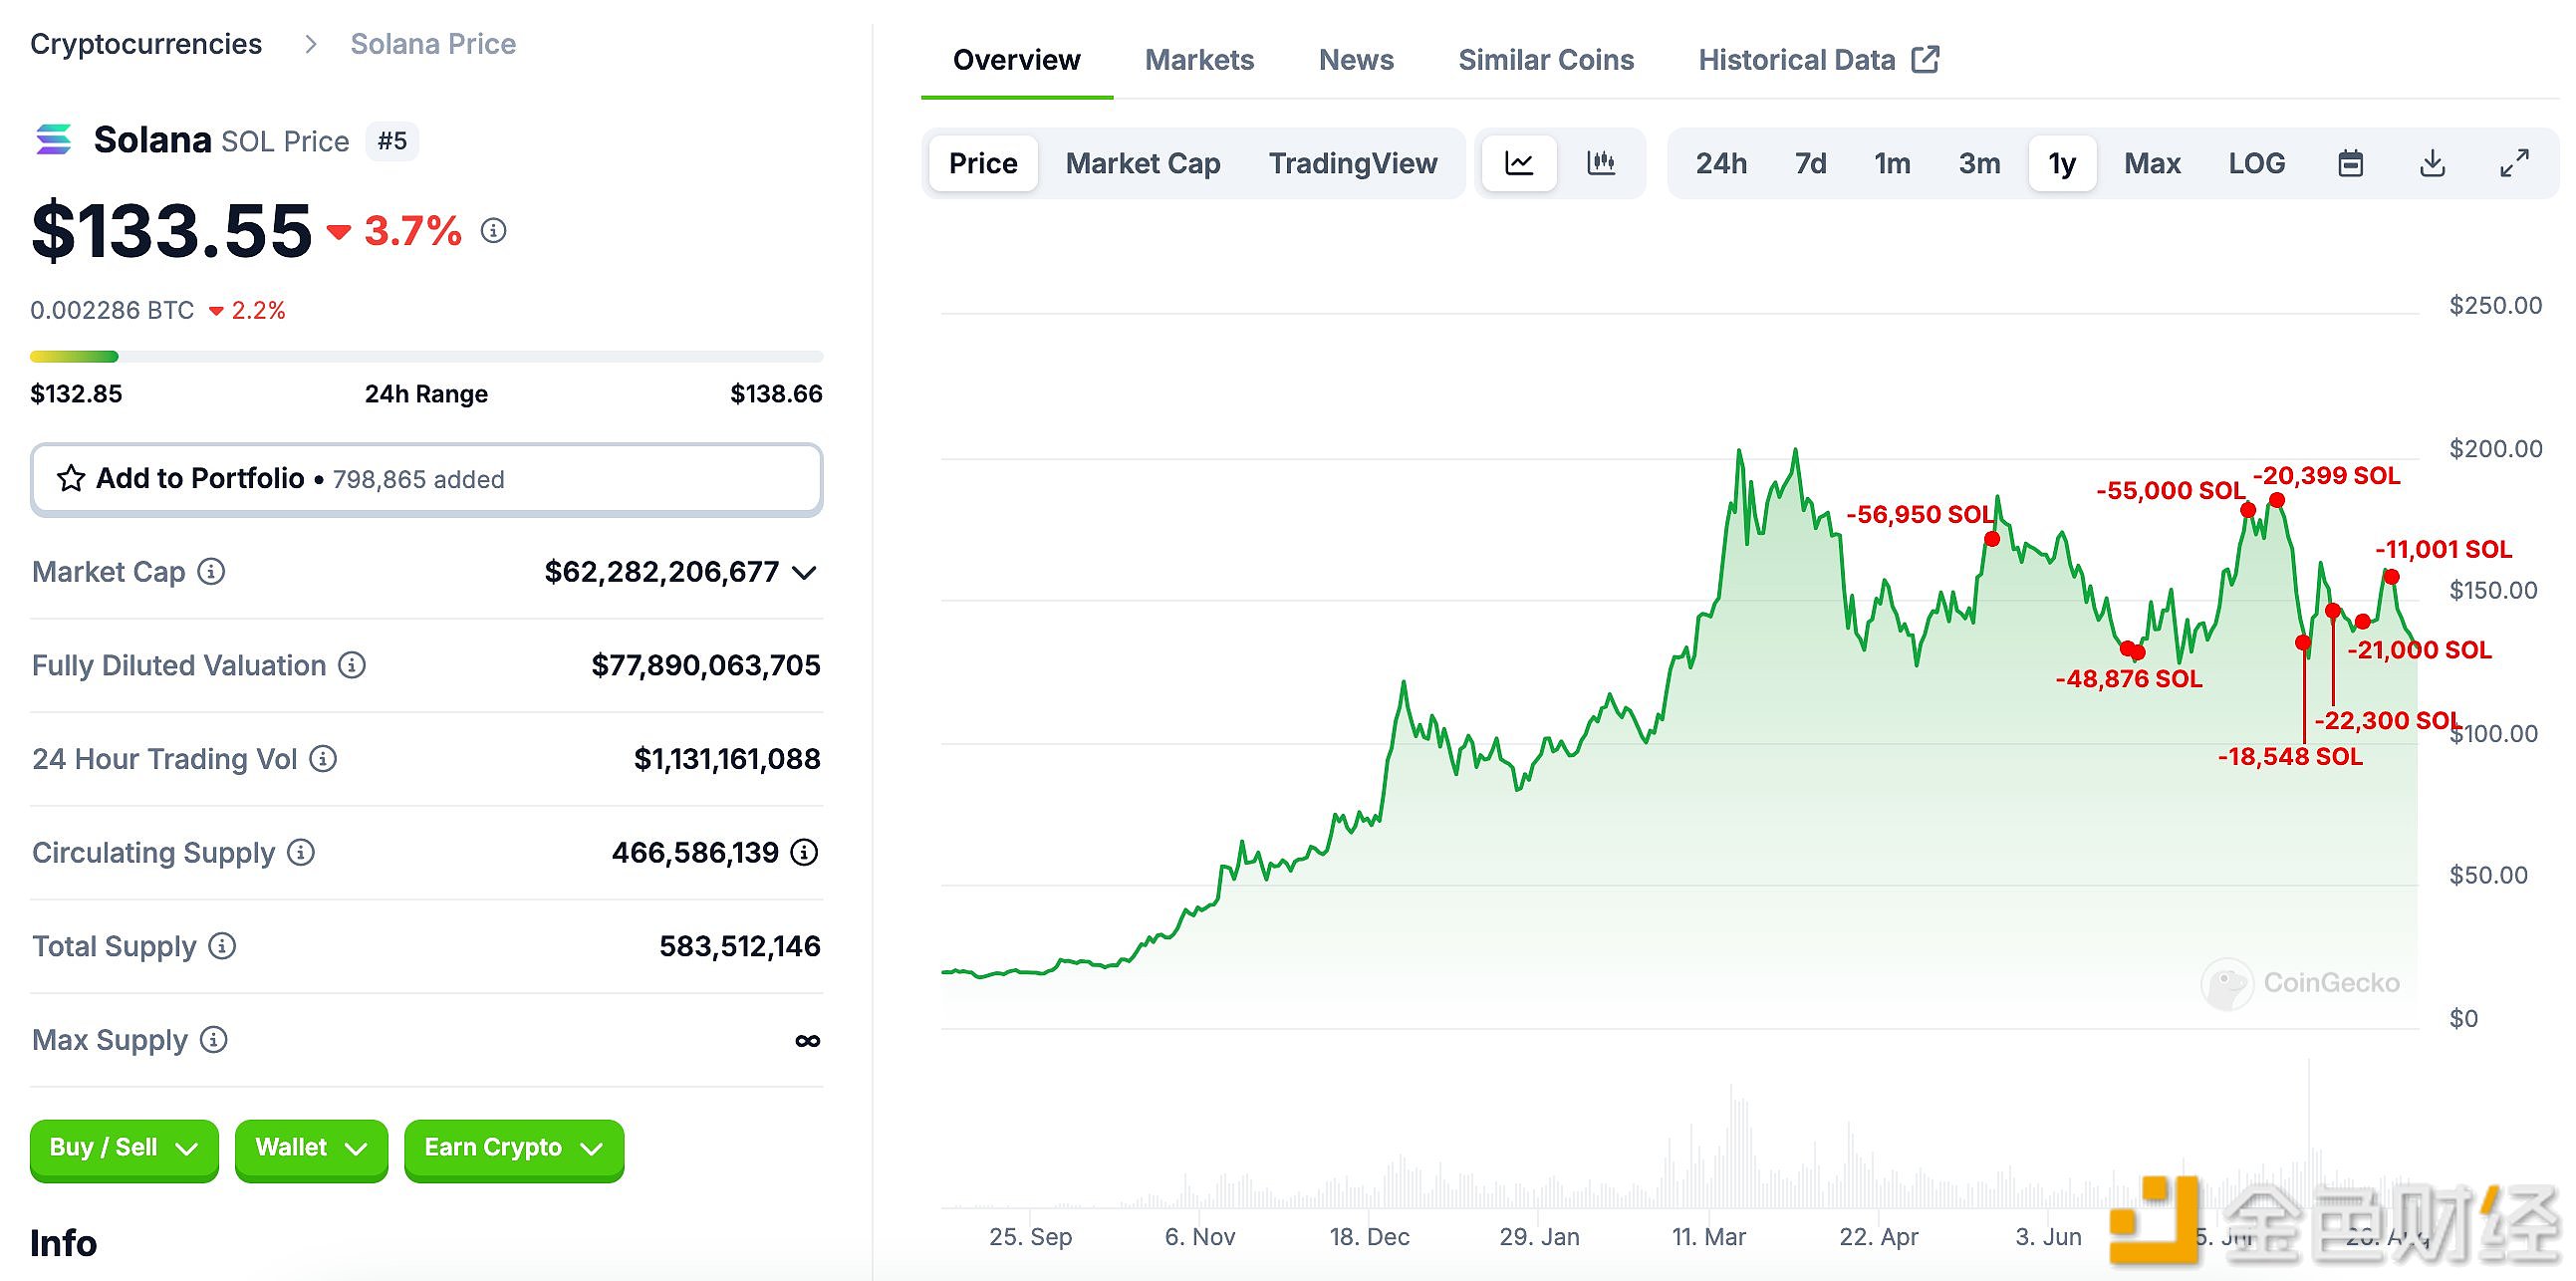Open Historical Data tab
Screen dimensions: 2576x1281
point(1797,60)
